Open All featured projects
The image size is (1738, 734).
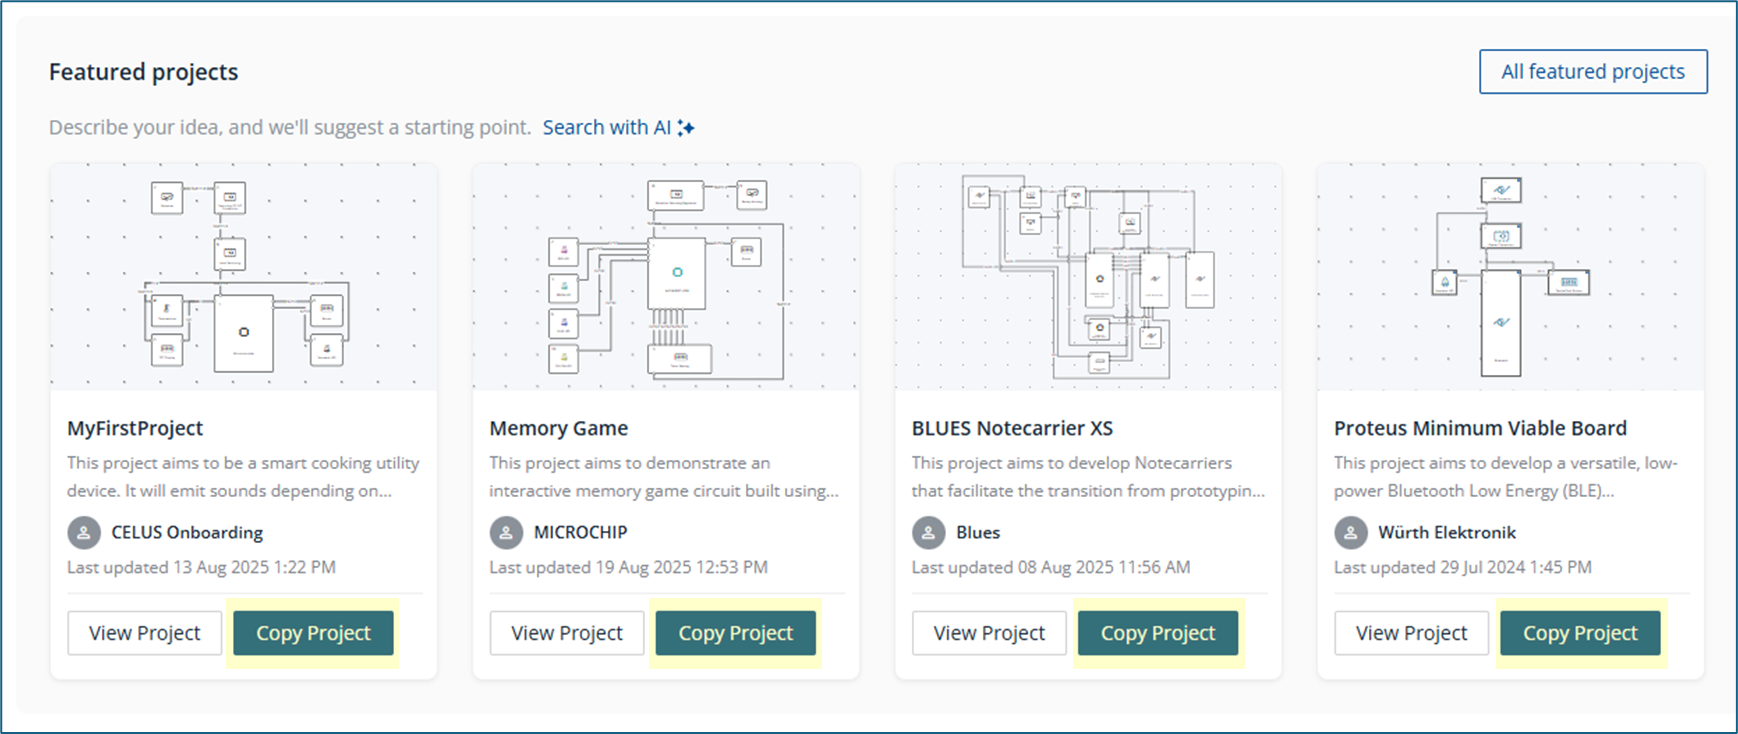(x=1592, y=72)
